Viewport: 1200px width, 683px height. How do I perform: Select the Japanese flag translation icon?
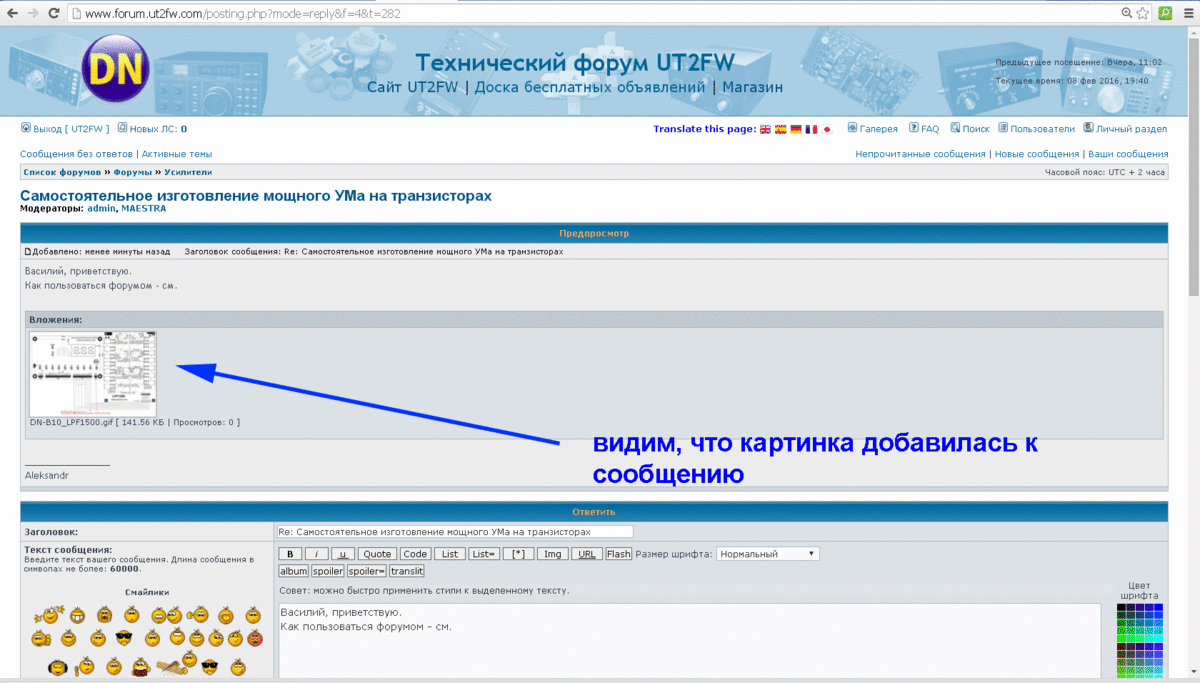(x=827, y=129)
